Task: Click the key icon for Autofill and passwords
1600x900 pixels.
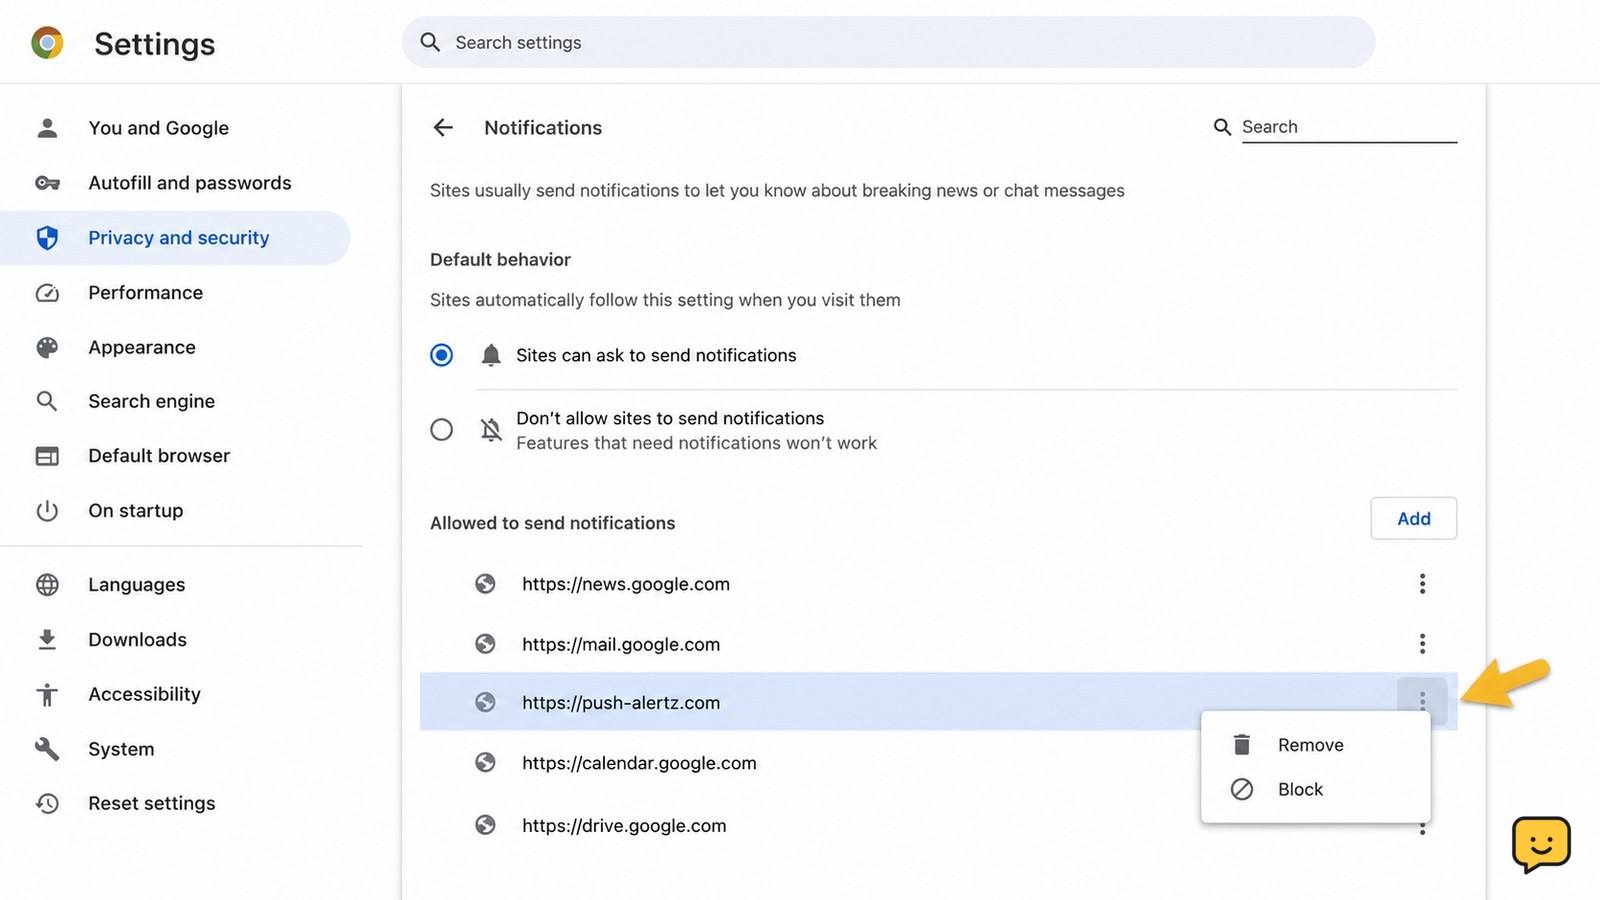Action: (x=47, y=183)
